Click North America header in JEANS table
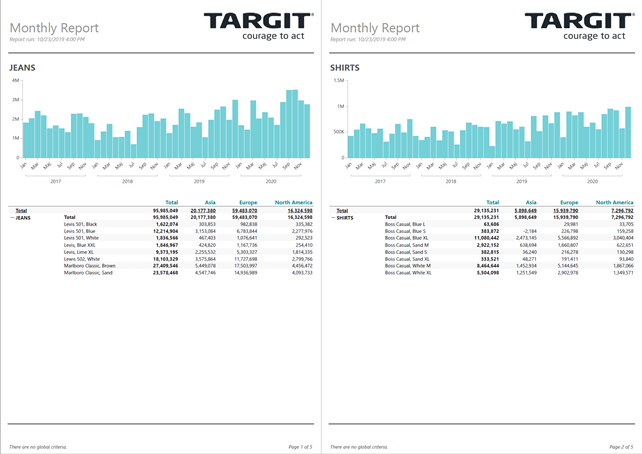 294,202
